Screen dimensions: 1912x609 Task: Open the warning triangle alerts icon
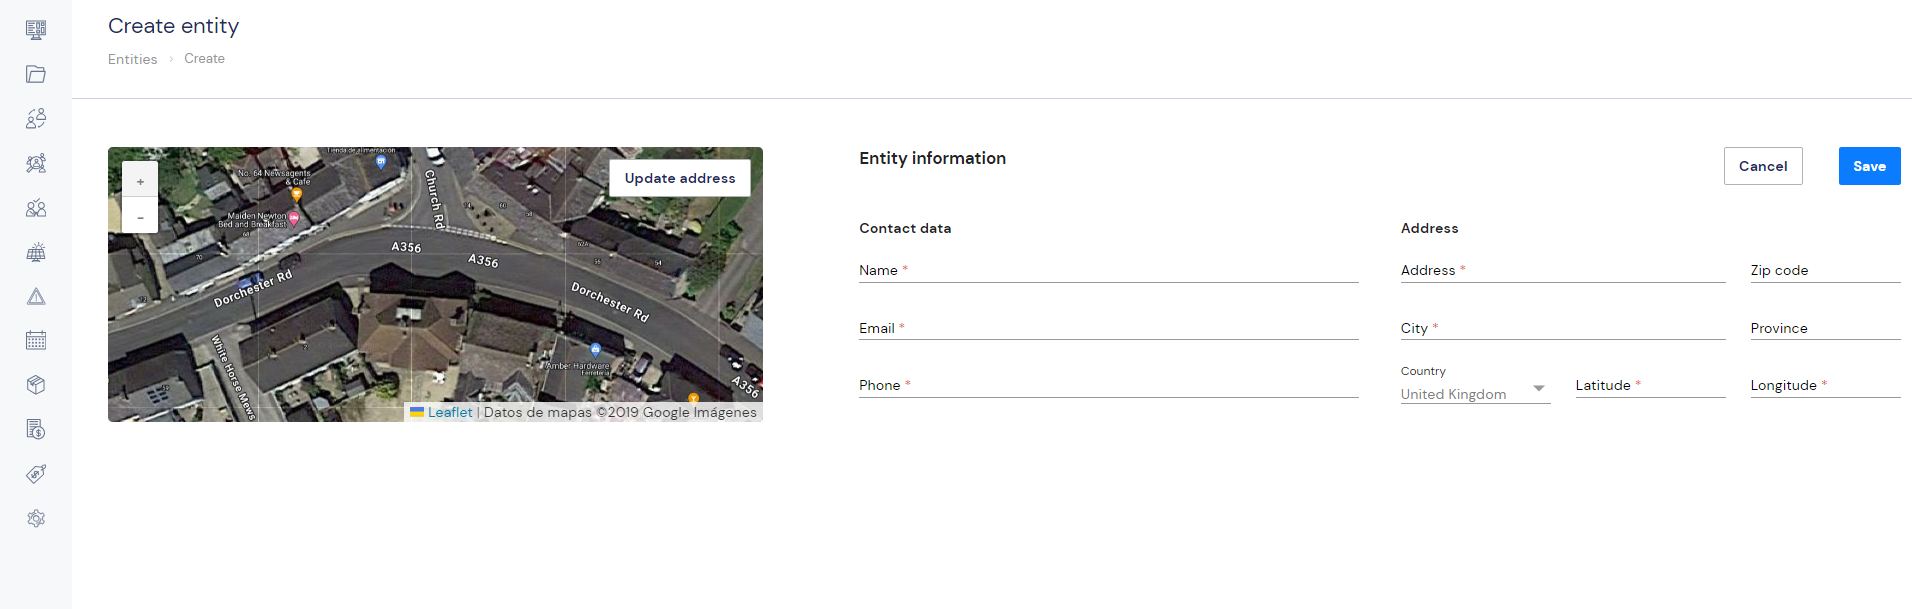point(36,296)
